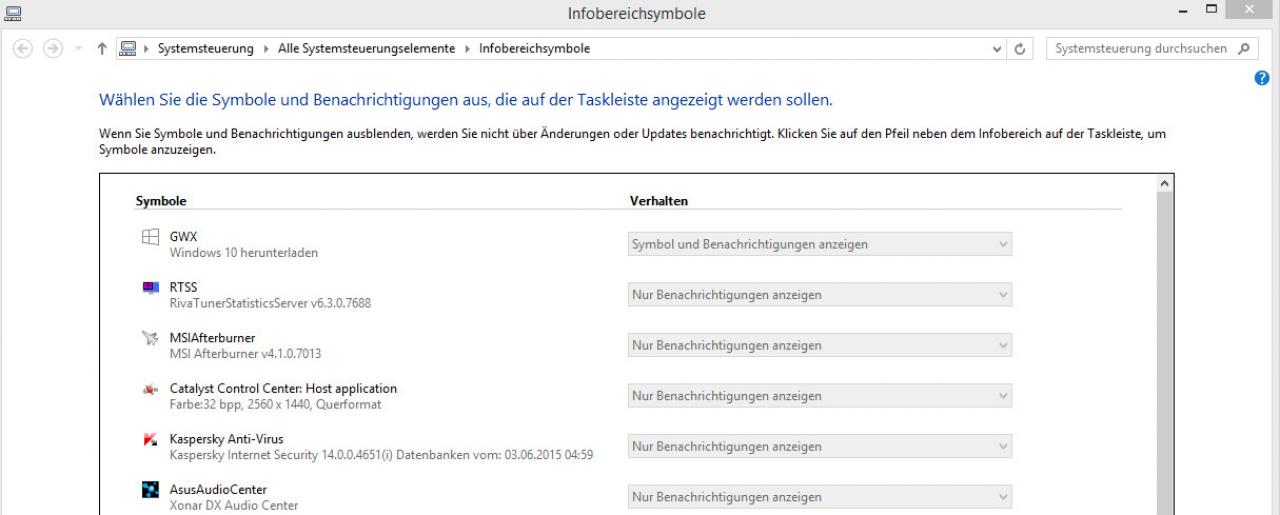Go up one level with the up arrow
1280x515 pixels.
(103, 48)
